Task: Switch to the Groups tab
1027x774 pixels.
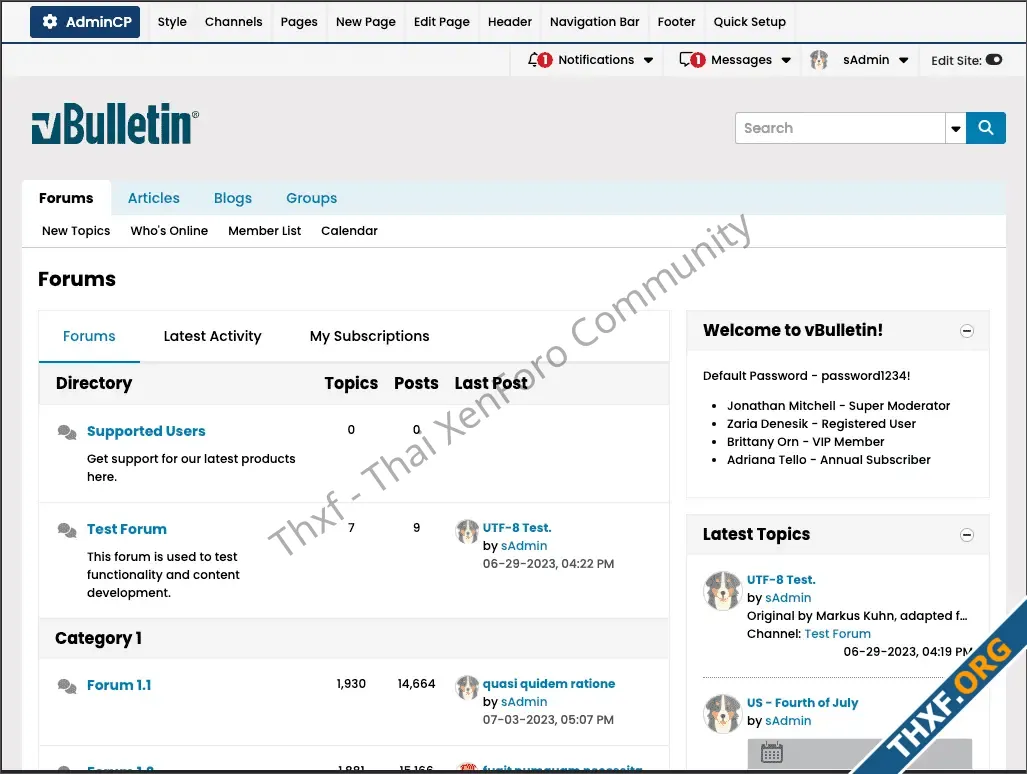Action: [311, 198]
